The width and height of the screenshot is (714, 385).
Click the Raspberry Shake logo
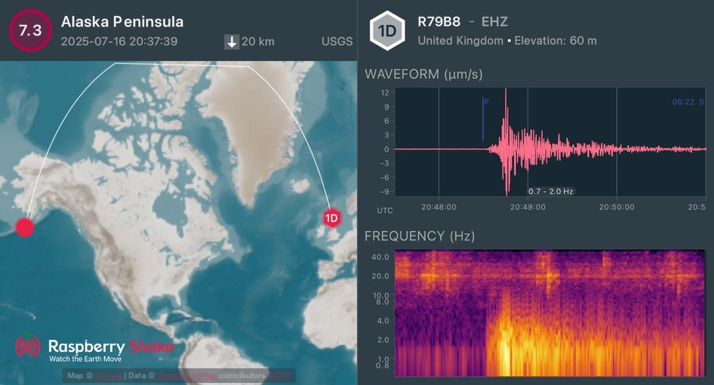pos(94,349)
